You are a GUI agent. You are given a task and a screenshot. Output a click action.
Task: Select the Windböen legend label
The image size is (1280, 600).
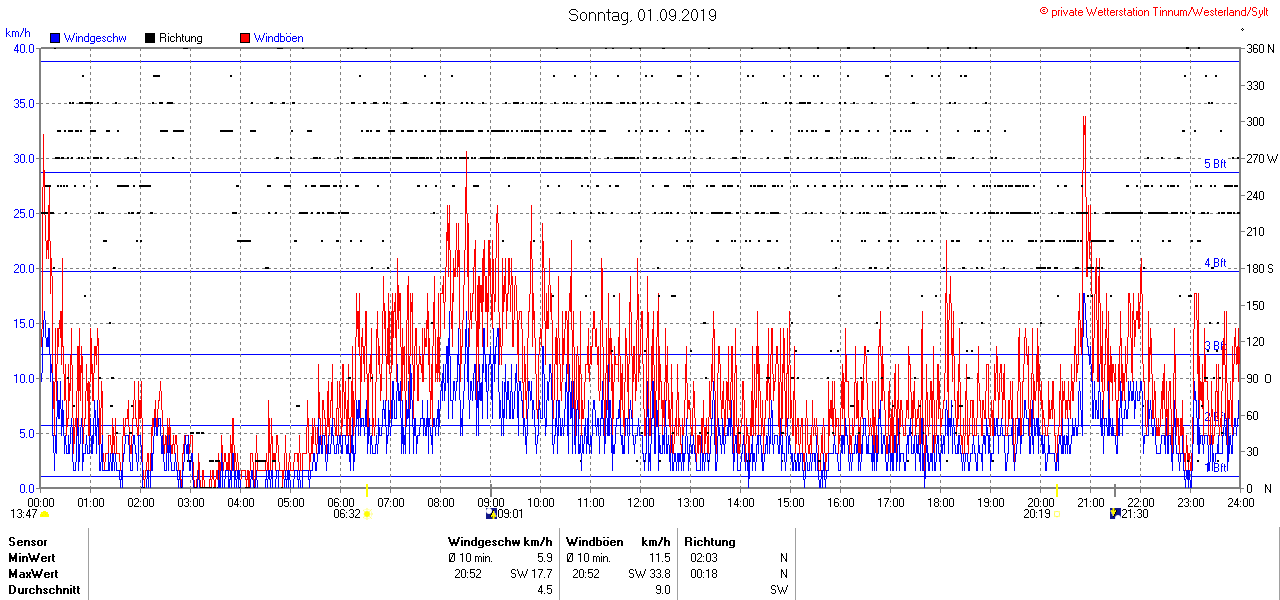pyautogui.click(x=279, y=38)
